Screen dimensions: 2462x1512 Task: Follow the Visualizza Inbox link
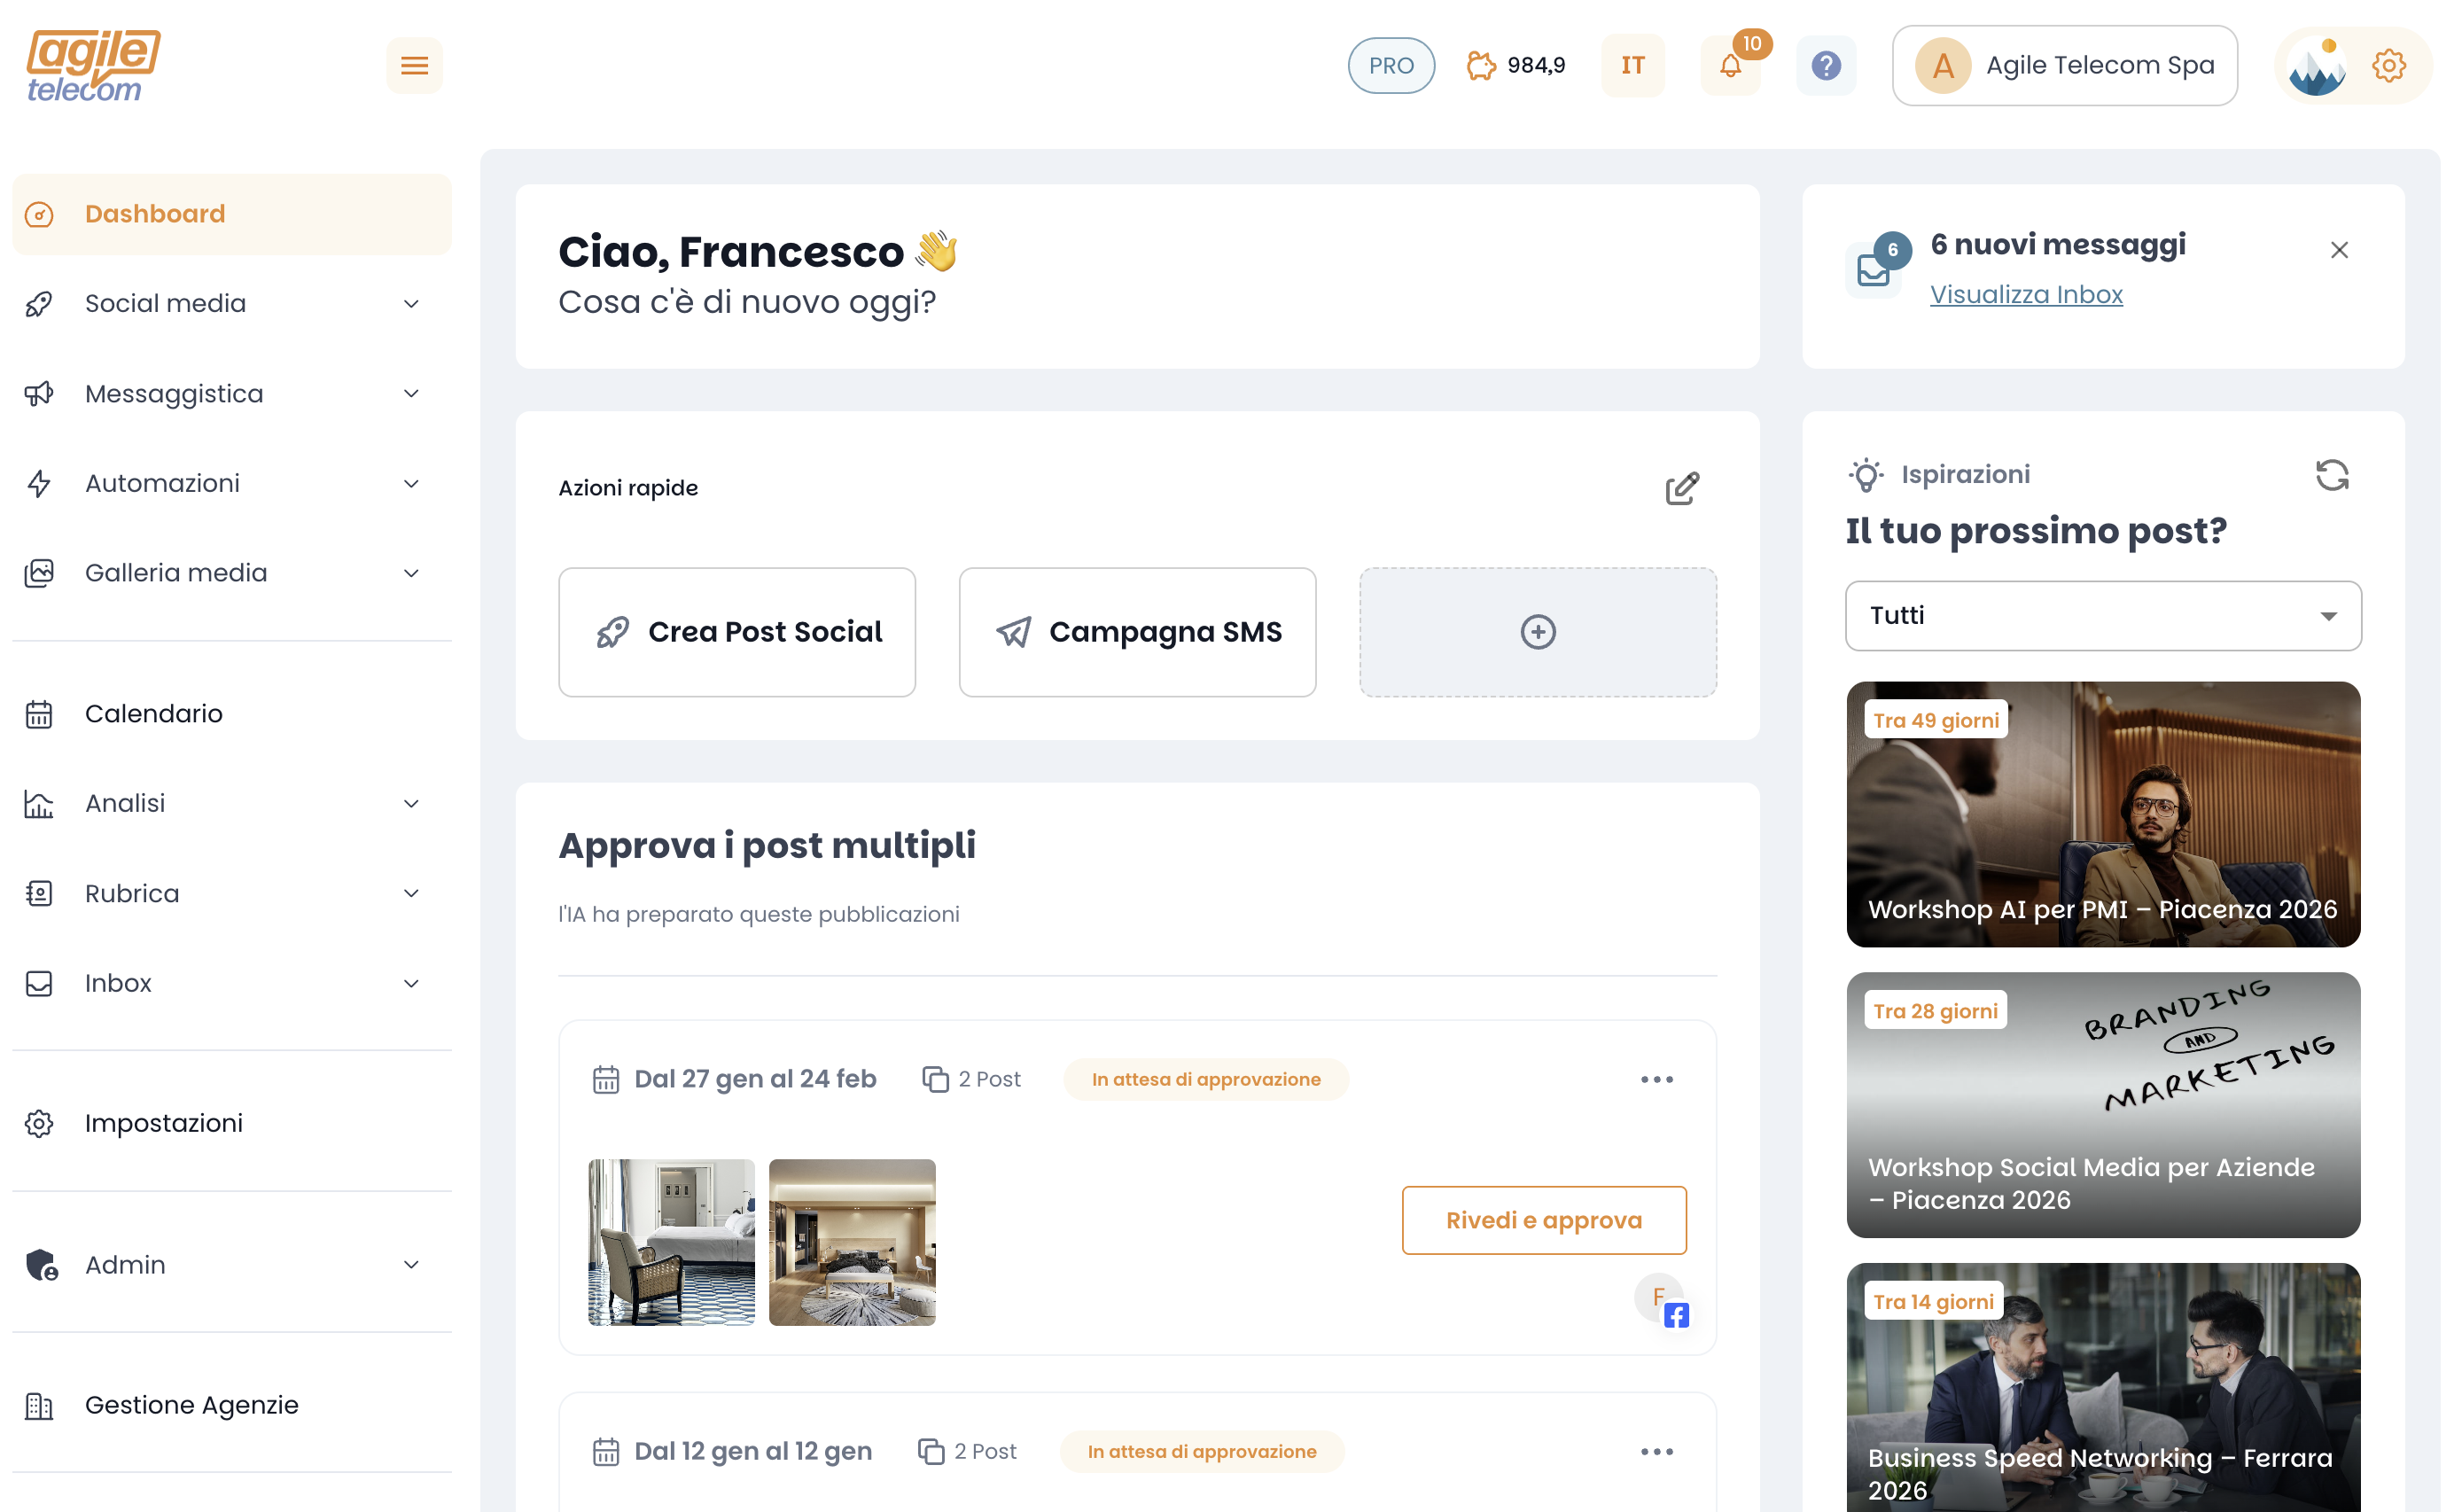click(x=2025, y=295)
